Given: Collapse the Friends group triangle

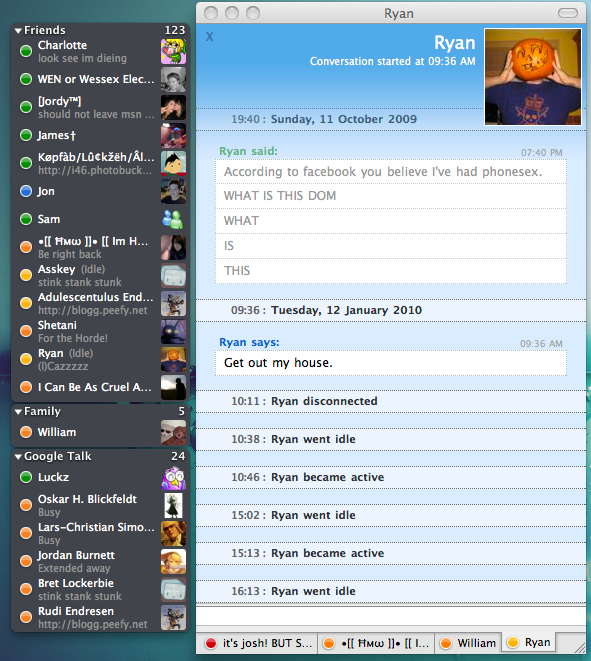Looking at the screenshot, I should tap(18, 30).
